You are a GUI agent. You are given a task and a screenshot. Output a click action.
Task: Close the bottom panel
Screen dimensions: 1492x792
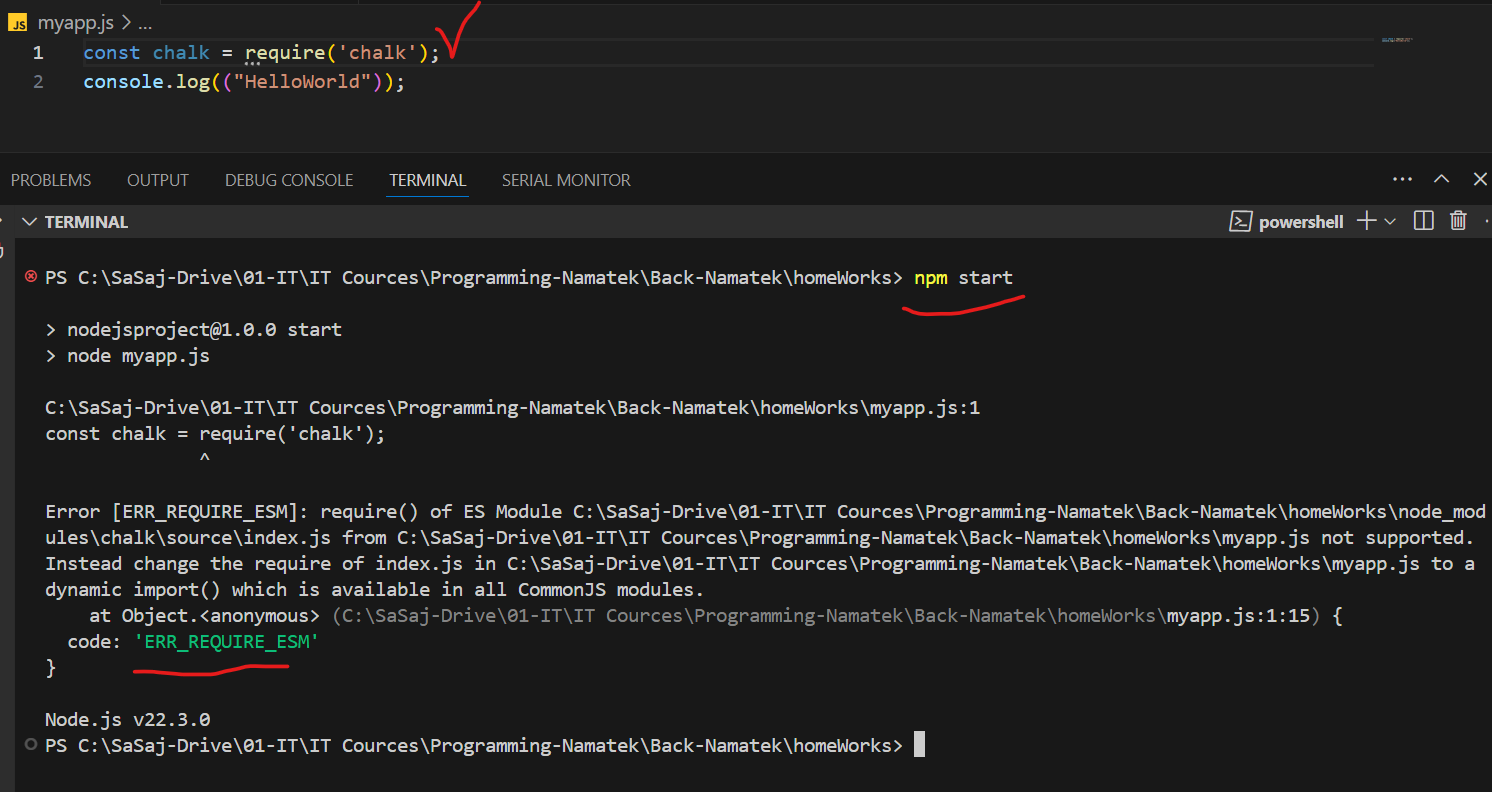1480,180
